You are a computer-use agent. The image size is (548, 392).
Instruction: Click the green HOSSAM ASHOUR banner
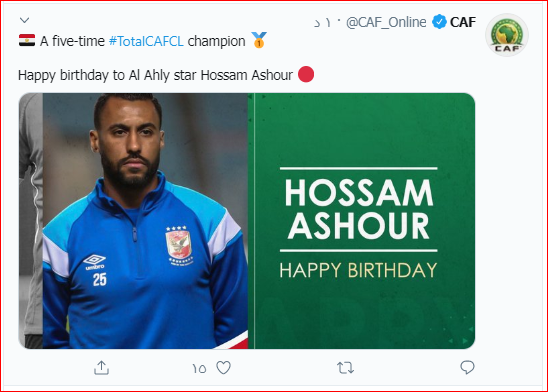tap(361, 221)
